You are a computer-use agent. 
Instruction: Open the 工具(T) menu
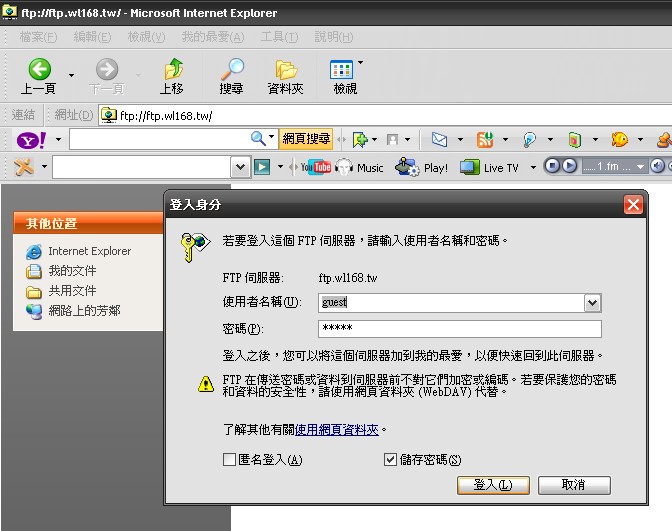tap(279, 37)
